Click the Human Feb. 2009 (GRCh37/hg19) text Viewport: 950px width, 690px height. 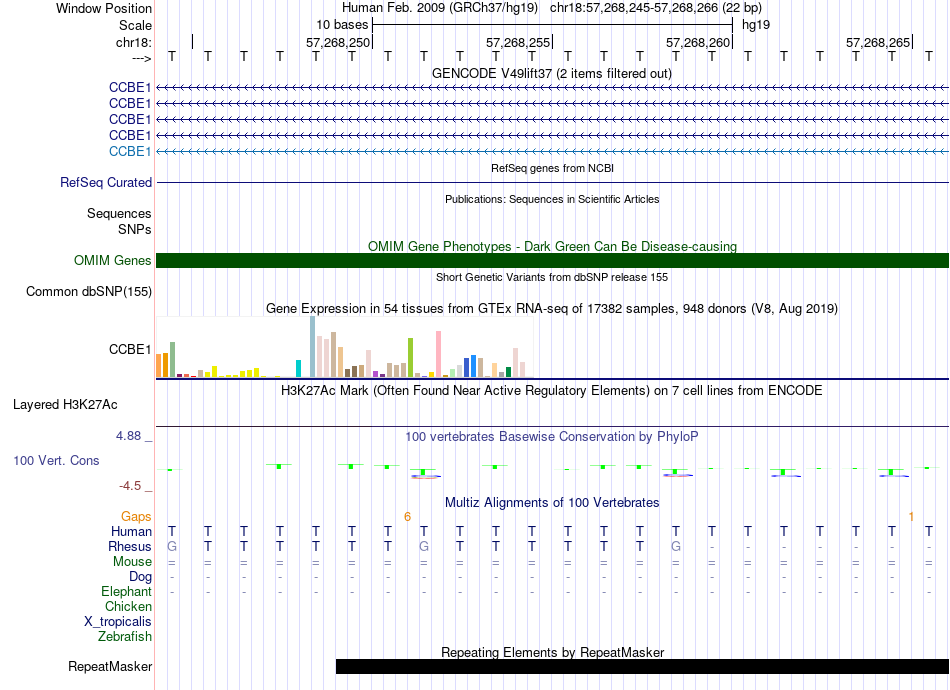440,8
